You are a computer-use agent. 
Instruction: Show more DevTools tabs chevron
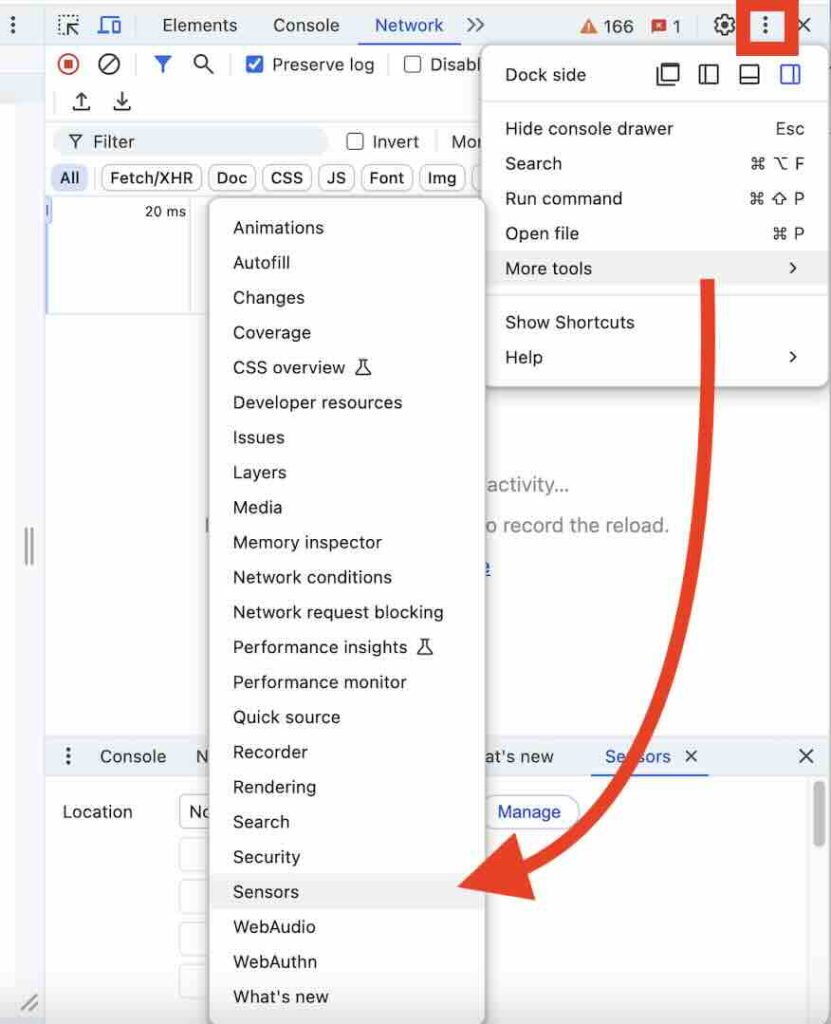476,25
